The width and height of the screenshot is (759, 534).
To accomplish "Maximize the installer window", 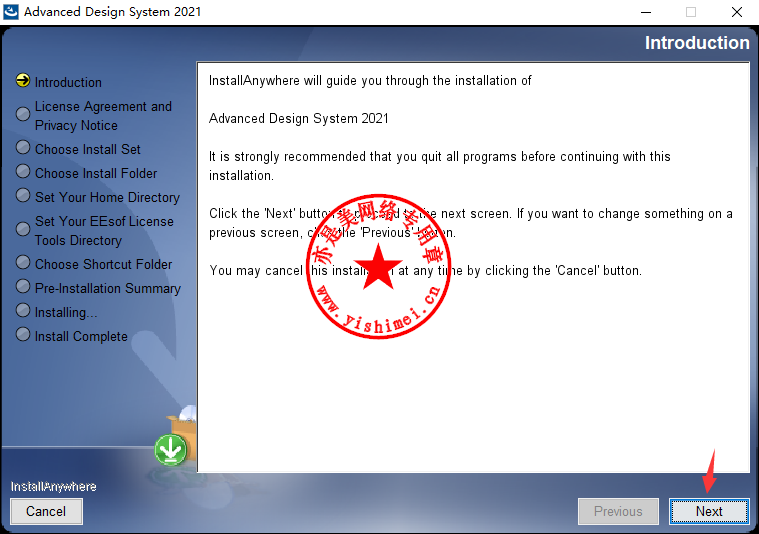I will click(690, 12).
